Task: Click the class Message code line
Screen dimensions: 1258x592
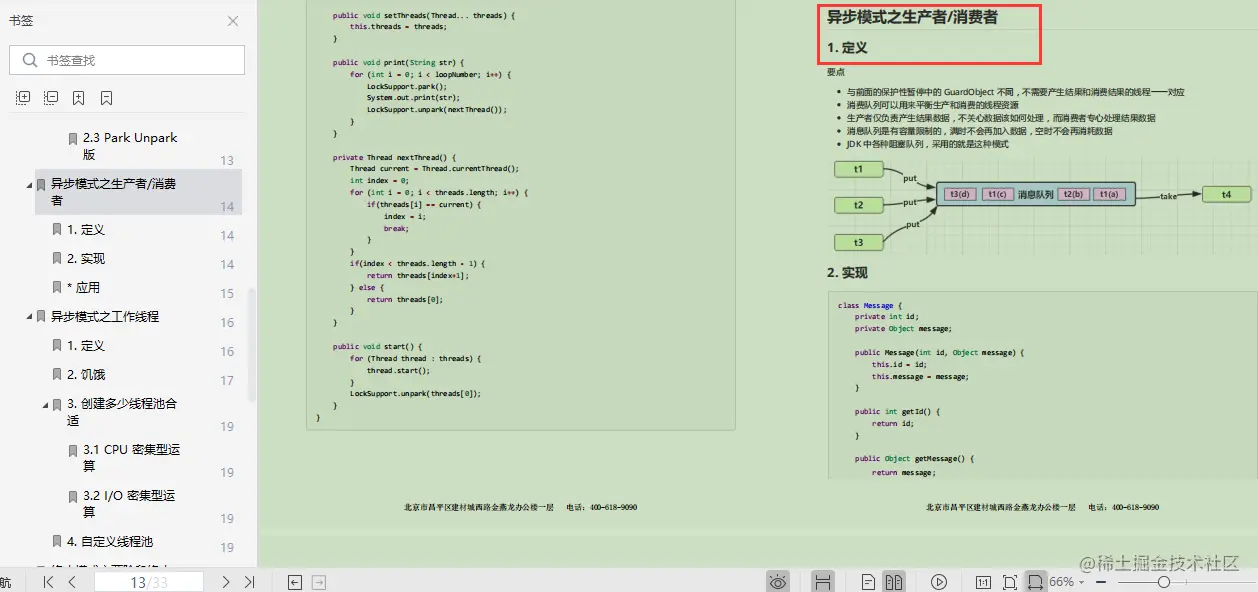Action: coord(870,305)
